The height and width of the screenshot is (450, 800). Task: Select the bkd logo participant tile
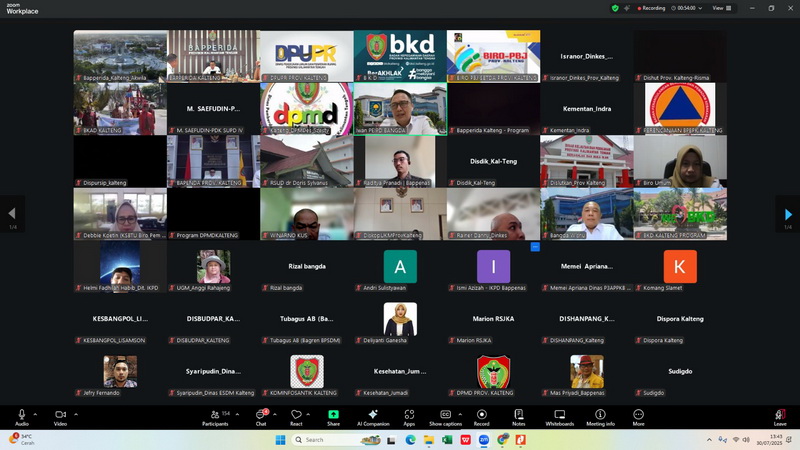pos(400,56)
